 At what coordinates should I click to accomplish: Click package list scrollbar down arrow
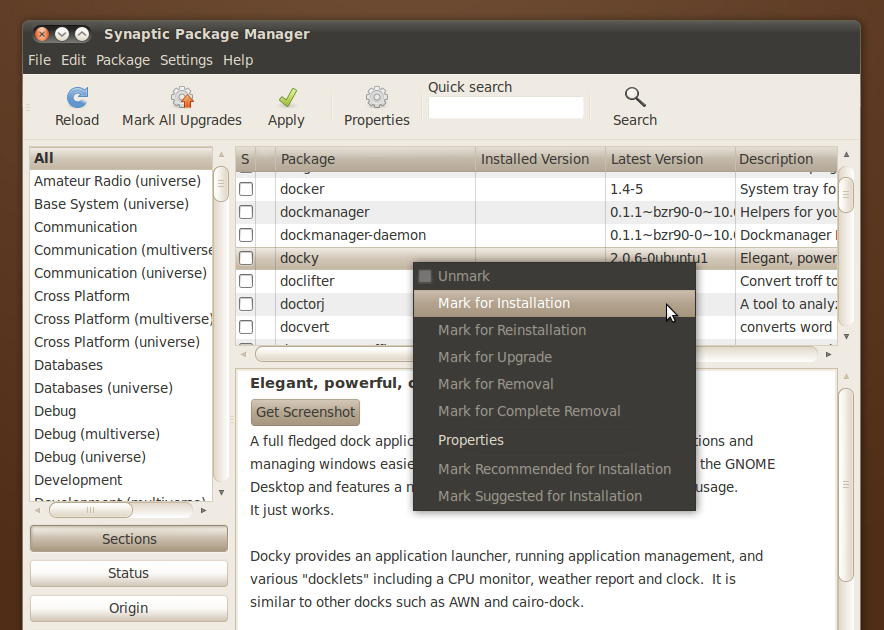[x=846, y=337]
